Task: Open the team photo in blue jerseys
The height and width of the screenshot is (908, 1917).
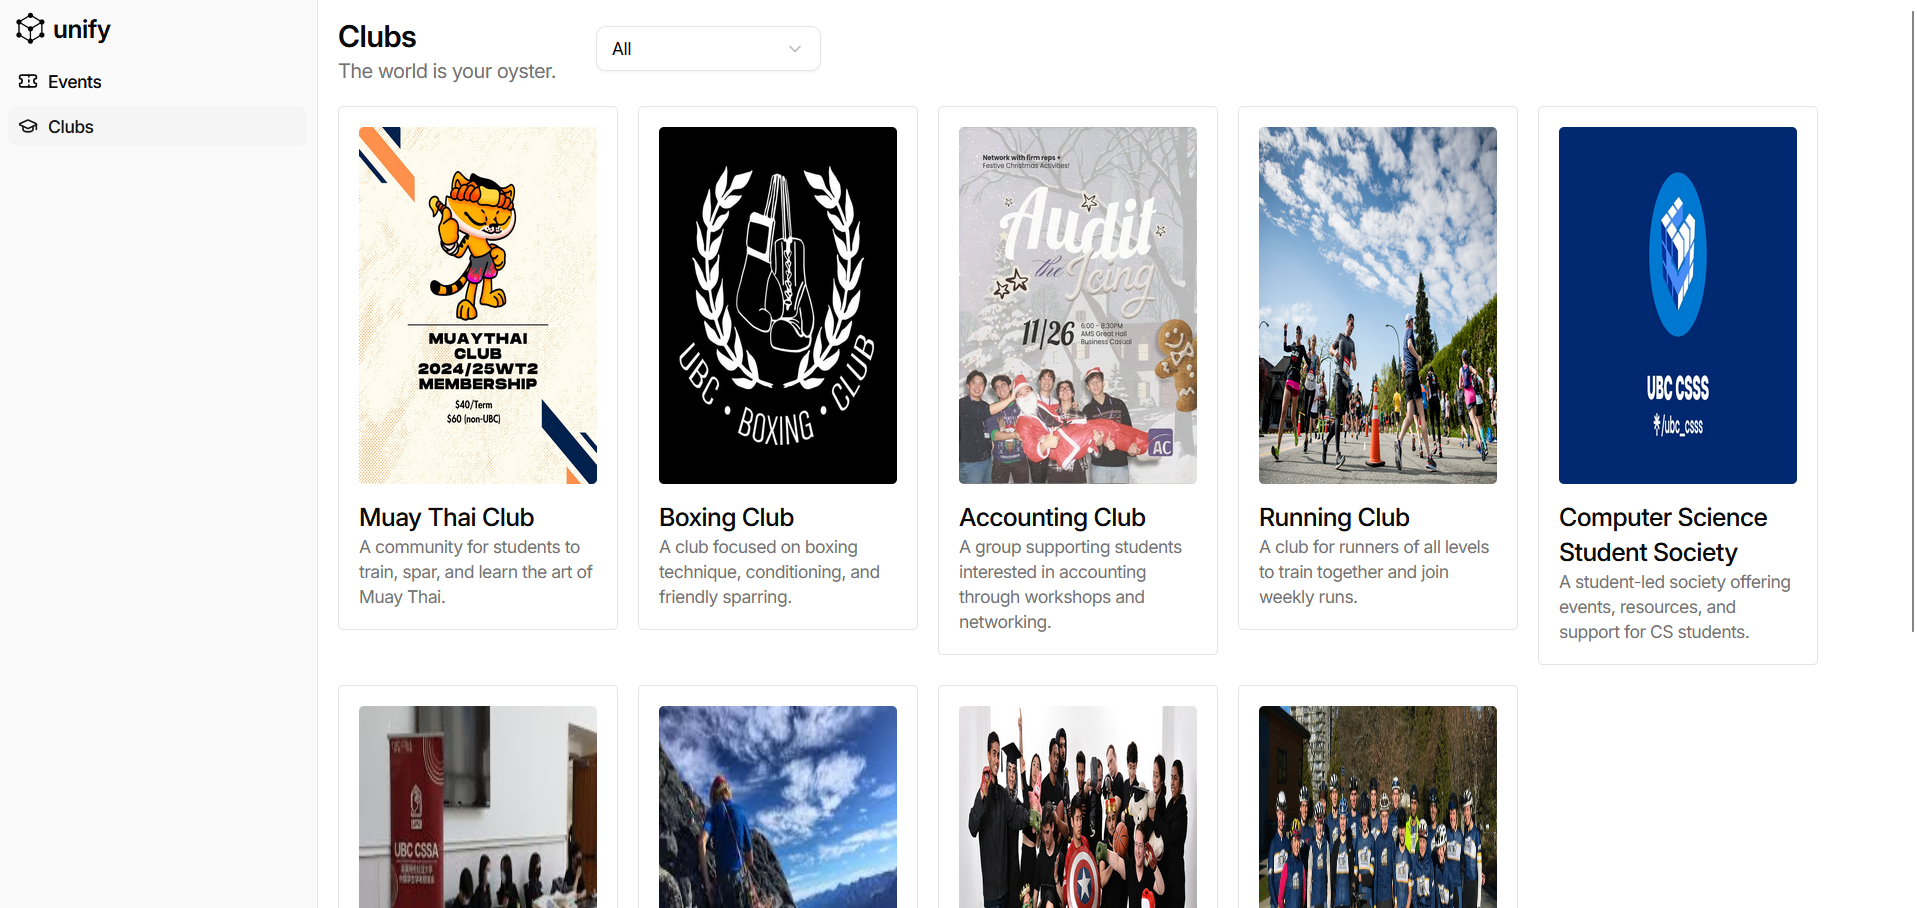Action: (x=1378, y=807)
